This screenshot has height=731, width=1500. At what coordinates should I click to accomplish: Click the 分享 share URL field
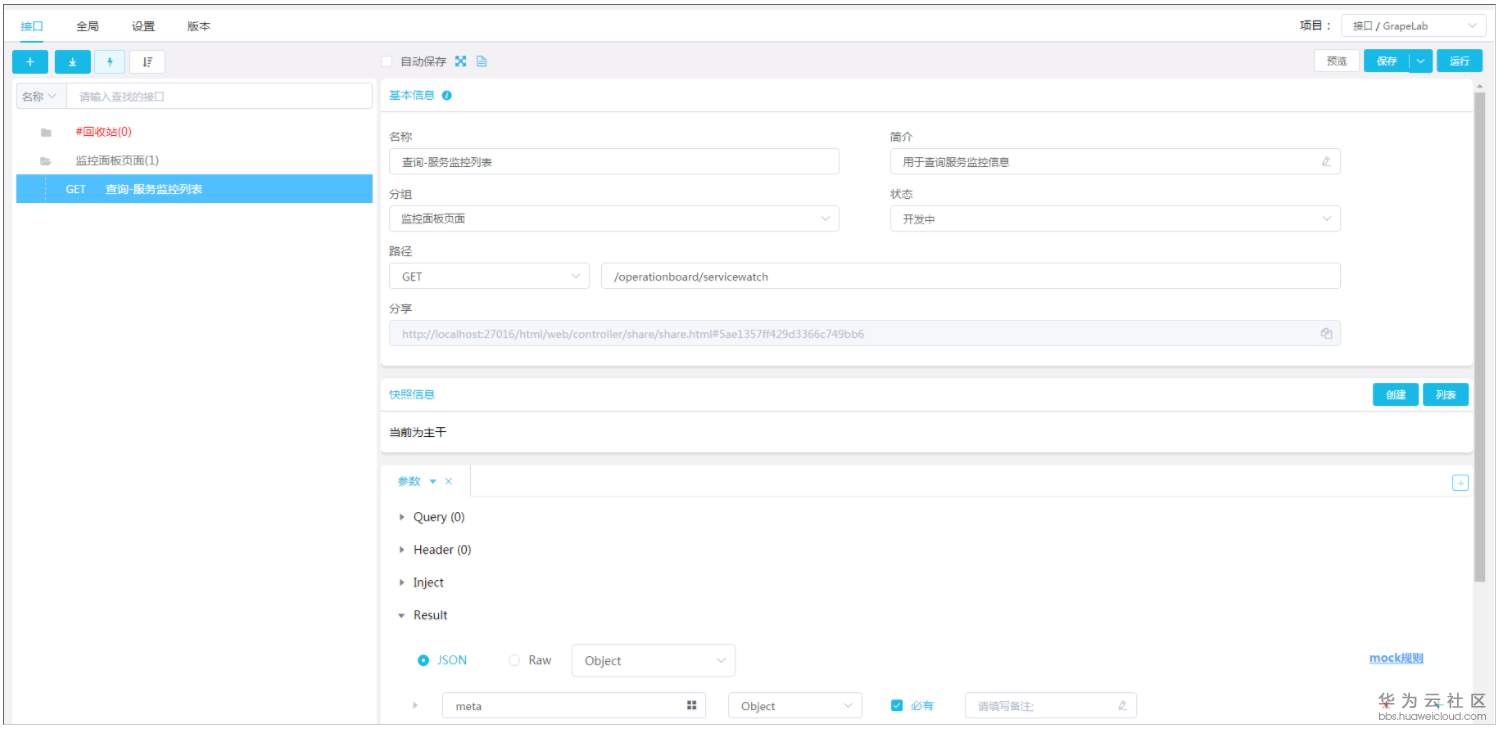click(865, 334)
